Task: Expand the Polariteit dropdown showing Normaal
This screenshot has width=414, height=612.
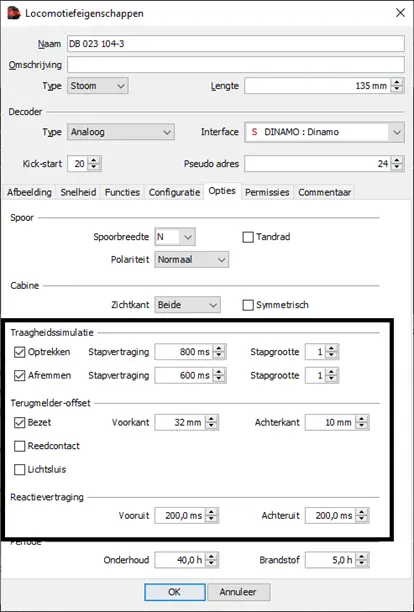Action: (x=192, y=260)
